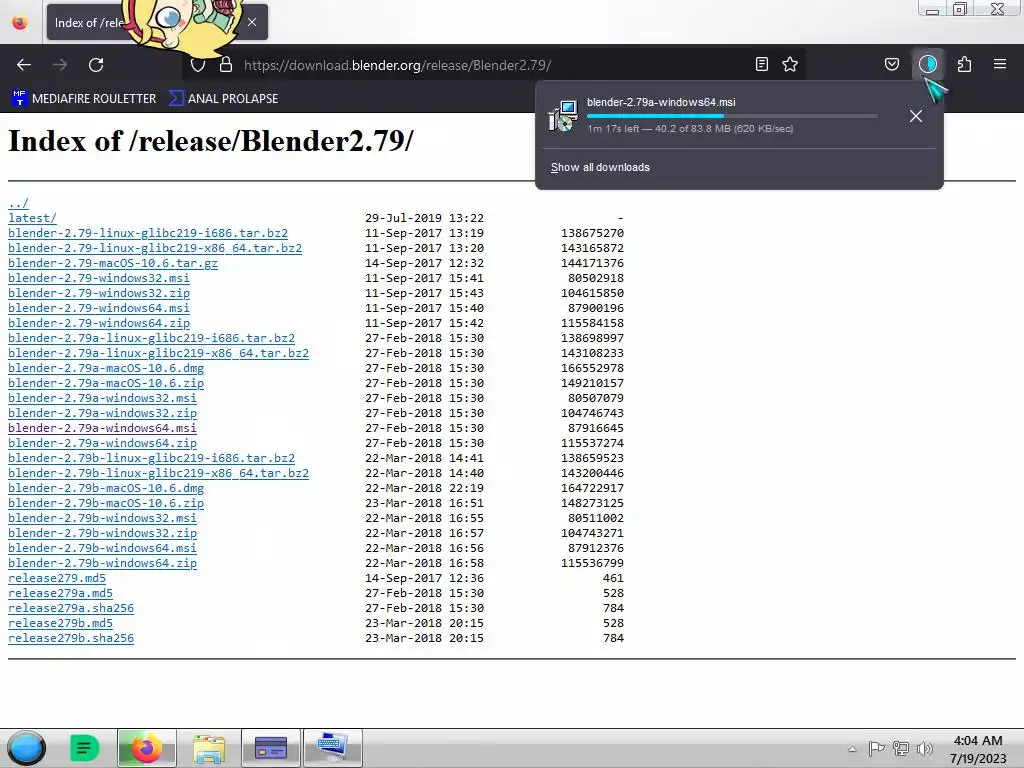
Task: Click the address bar URL
Action: [397, 65]
